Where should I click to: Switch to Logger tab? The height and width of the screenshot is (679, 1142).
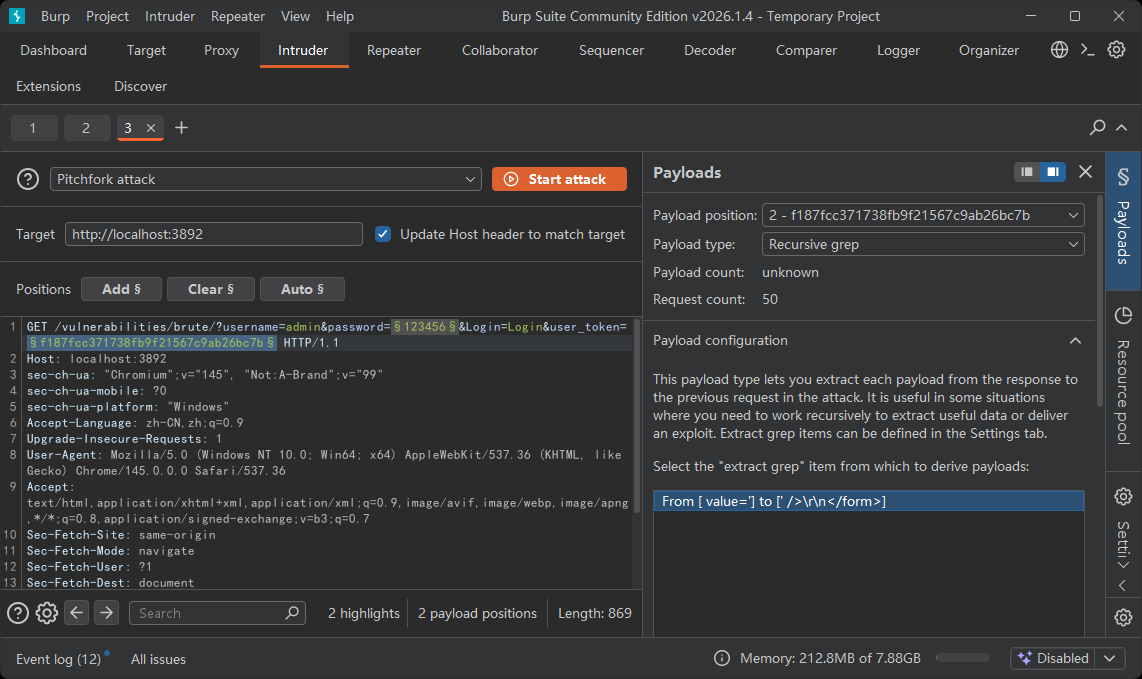click(x=898, y=50)
